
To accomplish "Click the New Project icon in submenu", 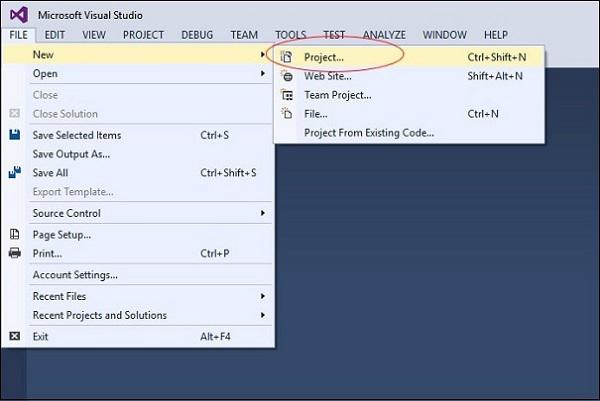I will coord(286,57).
